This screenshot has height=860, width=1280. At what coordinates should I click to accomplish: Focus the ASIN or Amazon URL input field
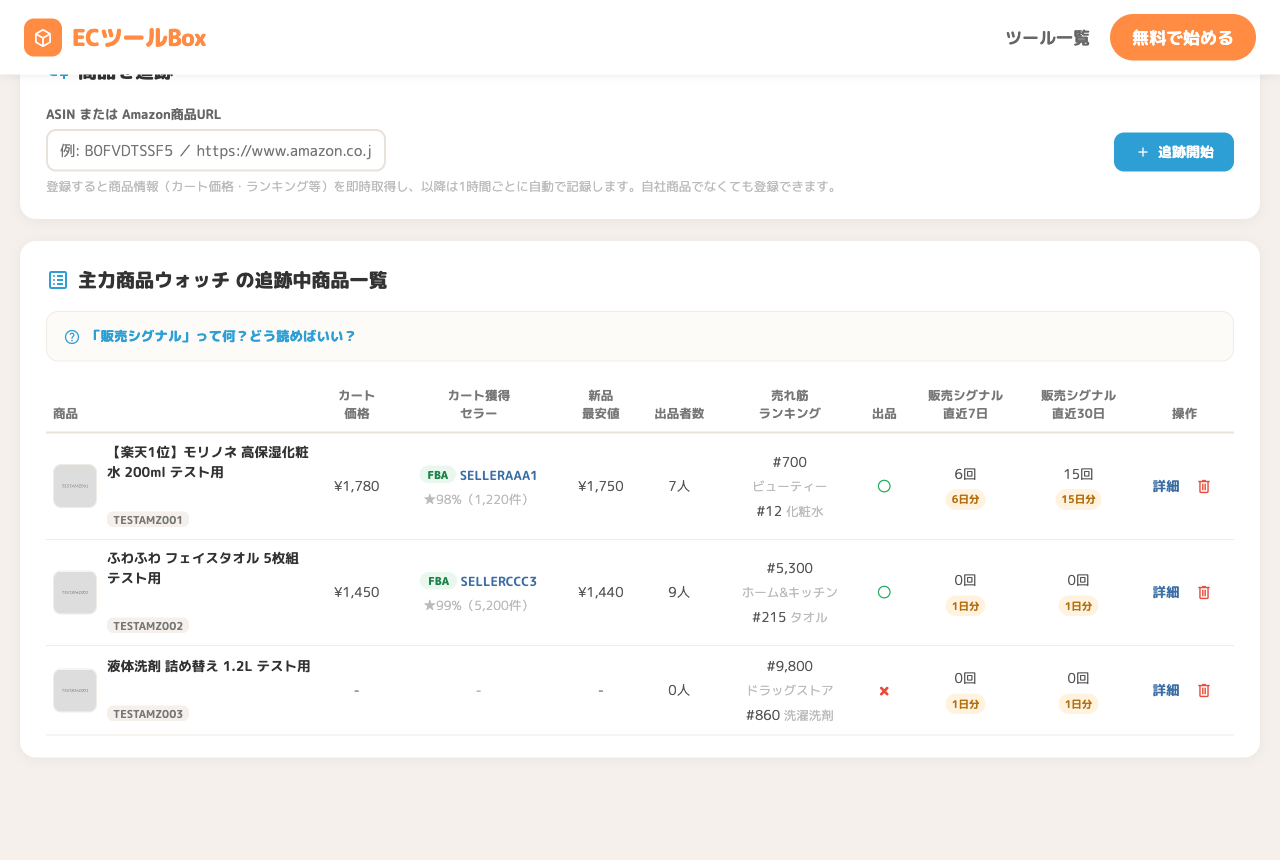point(216,150)
